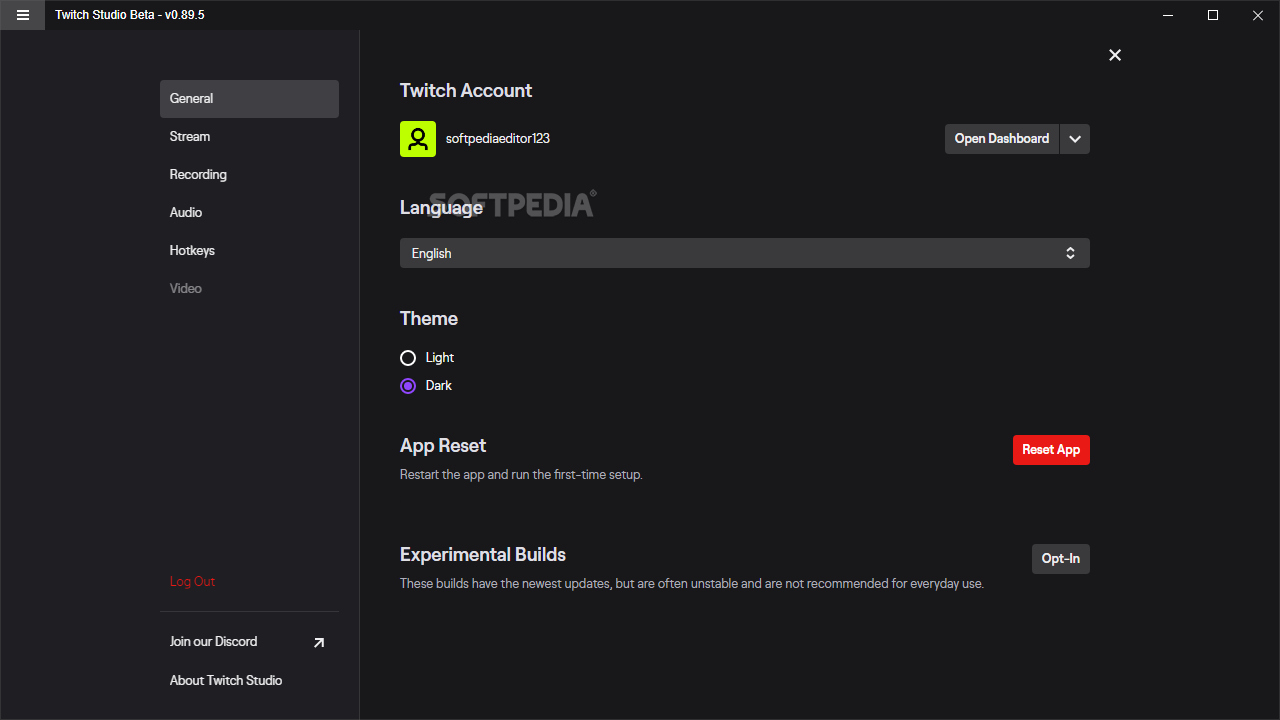Expand the Open Dashboard chevron dropdown

[x=1075, y=139]
